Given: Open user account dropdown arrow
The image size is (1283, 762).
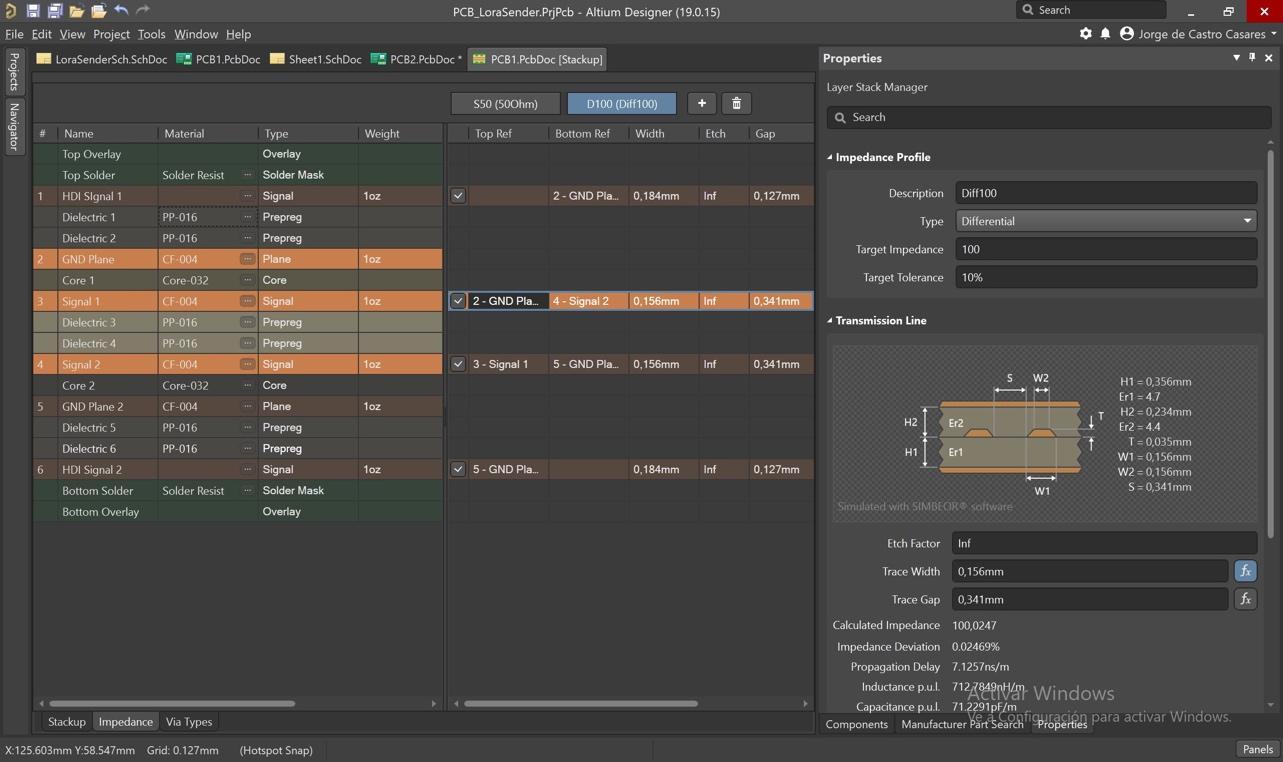Looking at the screenshot, I should click(1273, 34).
